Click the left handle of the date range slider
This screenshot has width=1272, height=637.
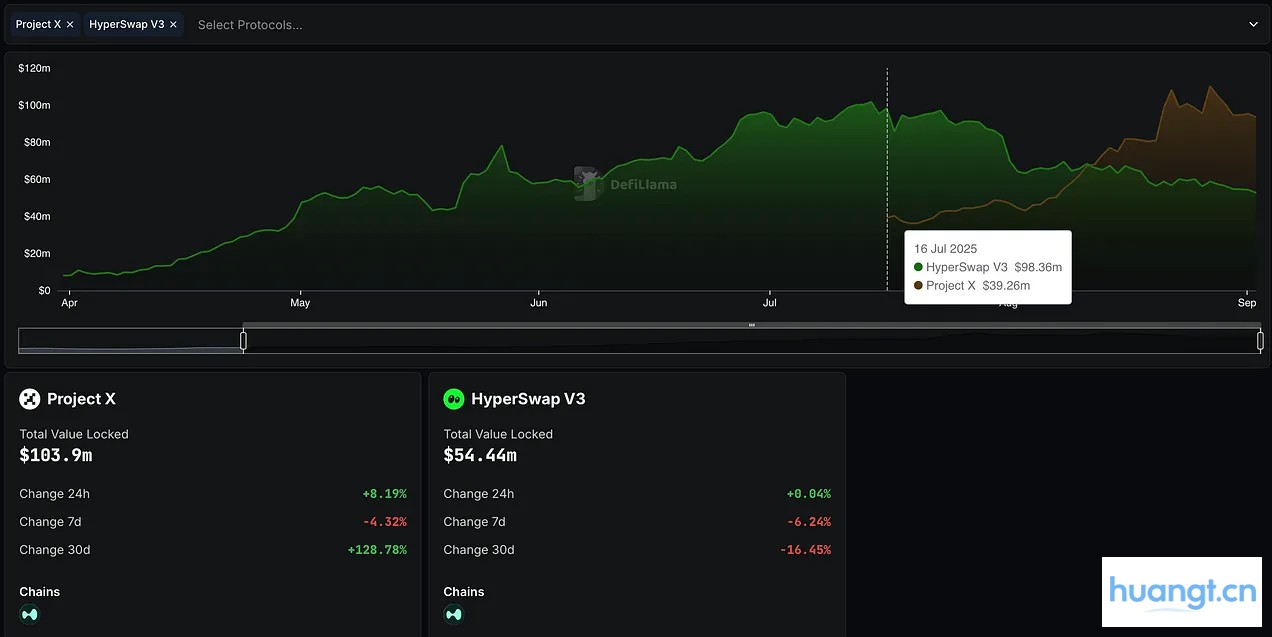click(243, 341)
